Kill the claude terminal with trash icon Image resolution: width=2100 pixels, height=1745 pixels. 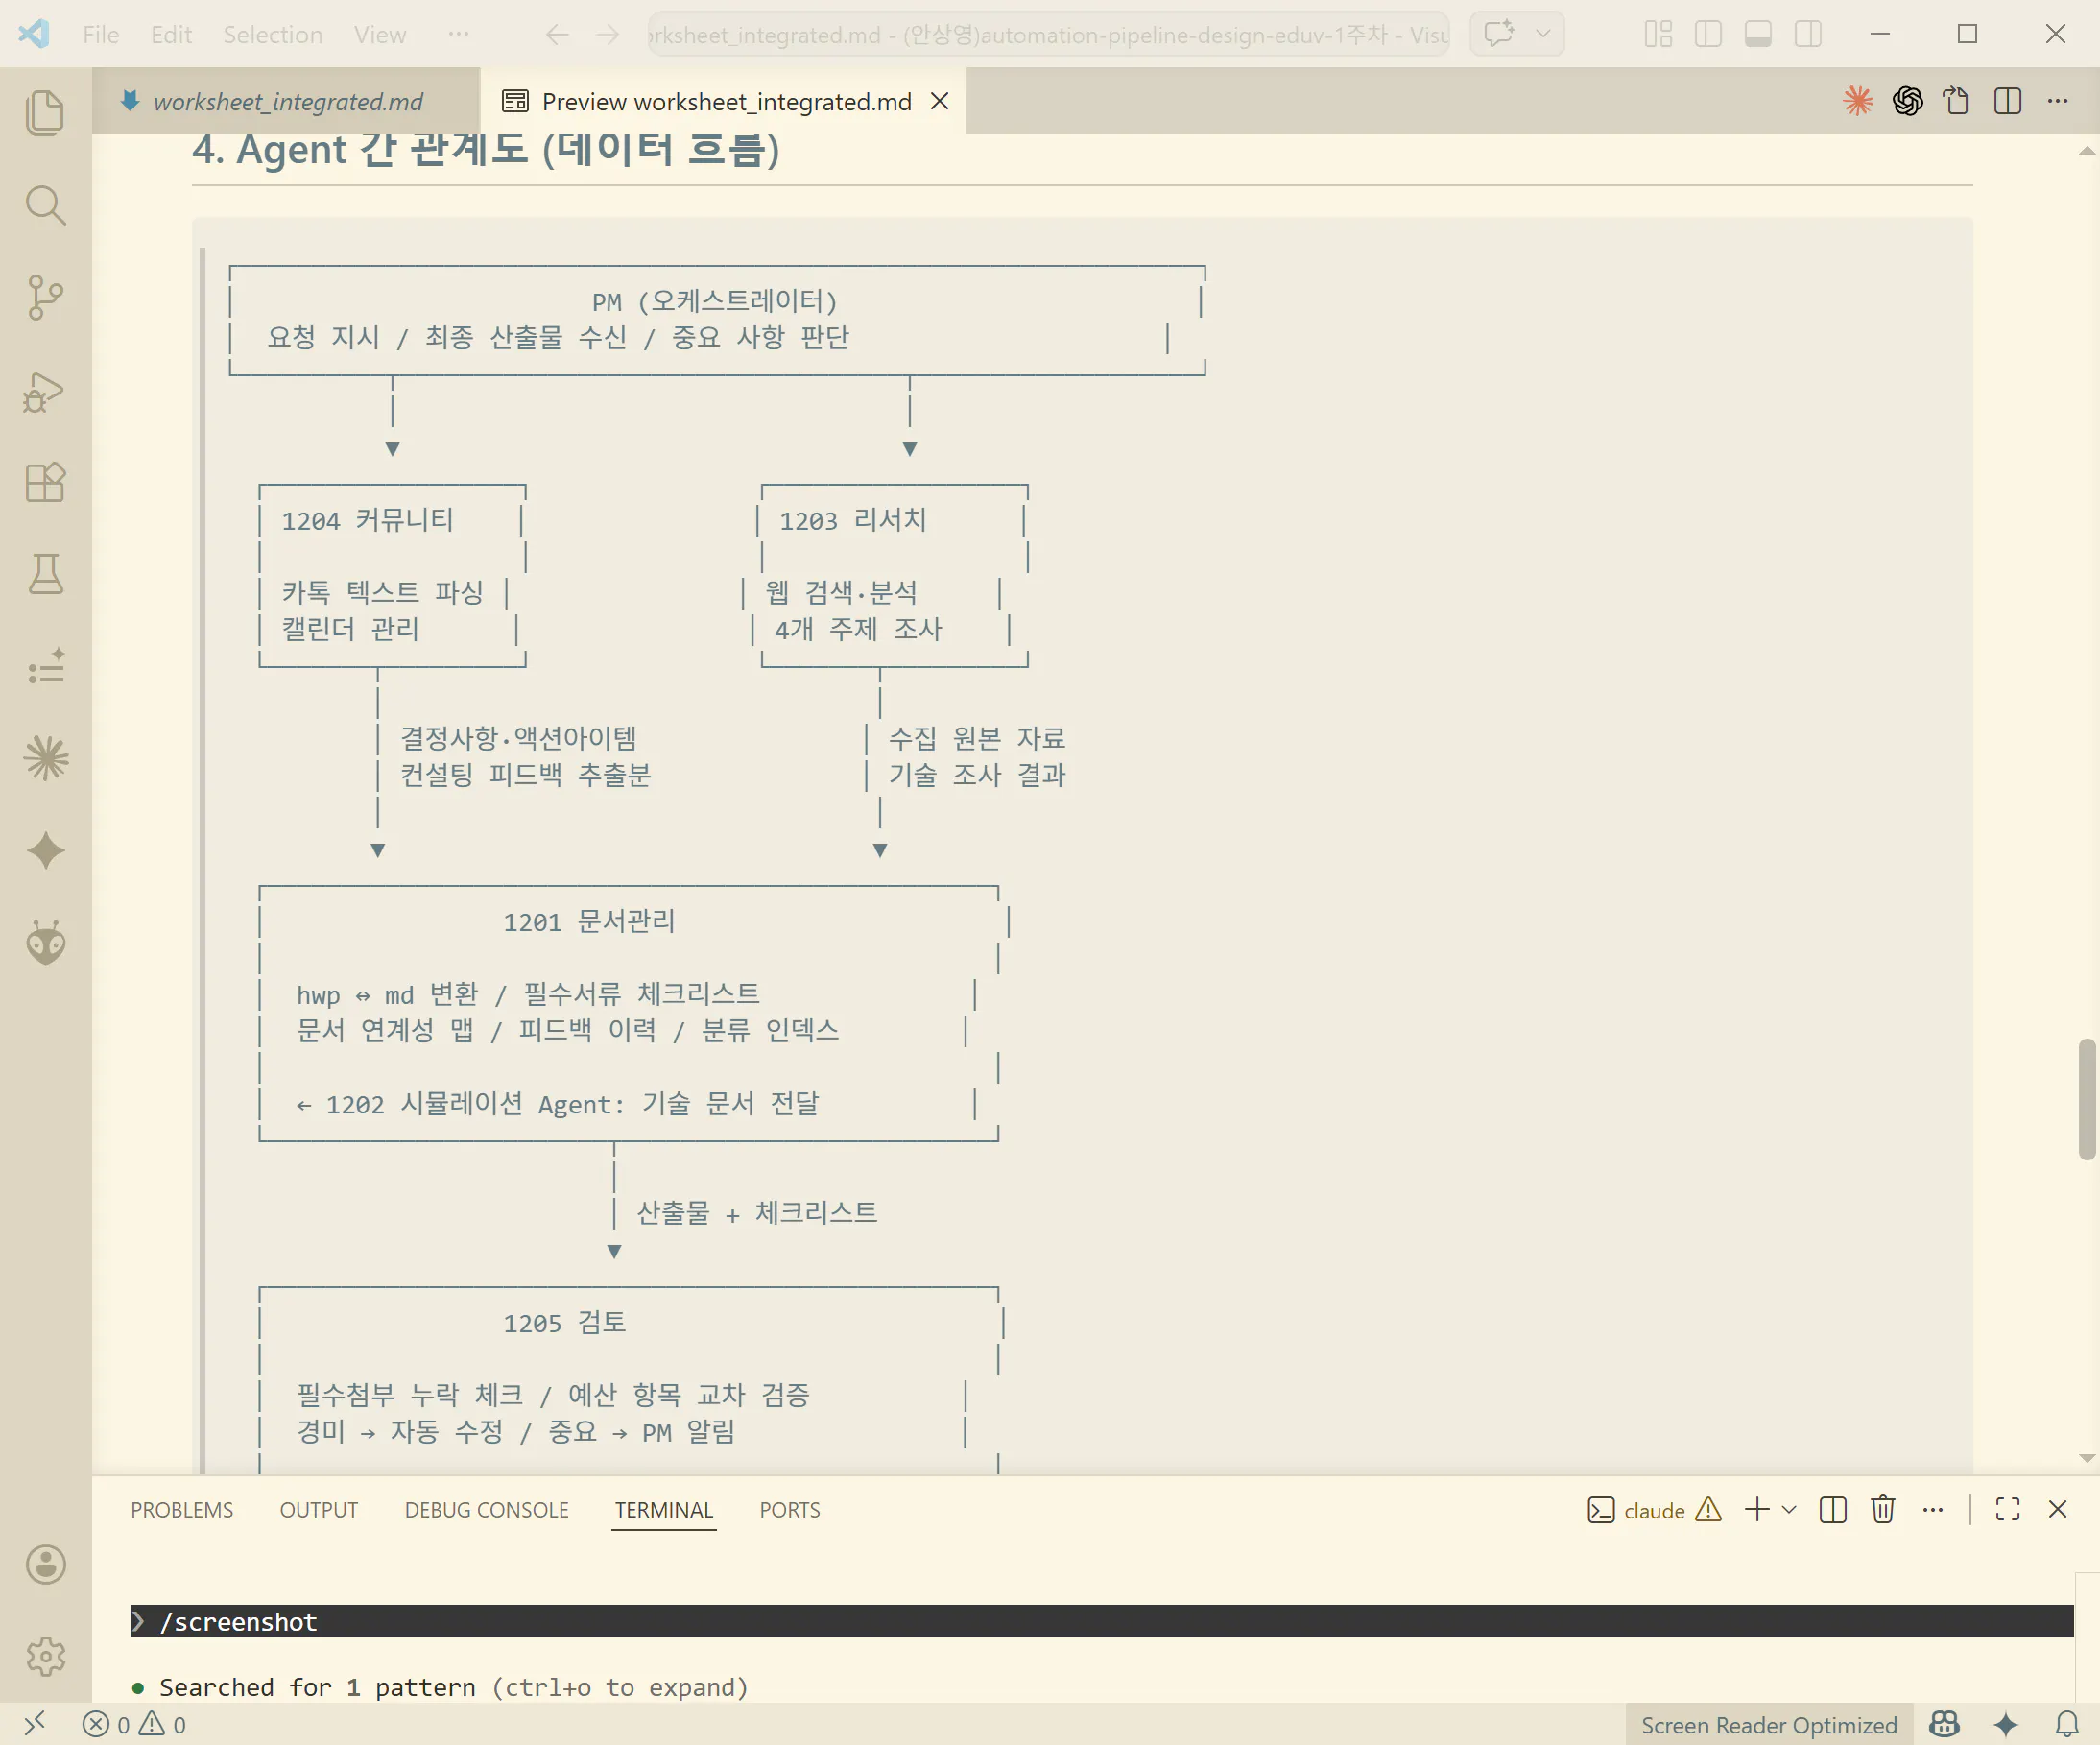pos(1882,1510)
